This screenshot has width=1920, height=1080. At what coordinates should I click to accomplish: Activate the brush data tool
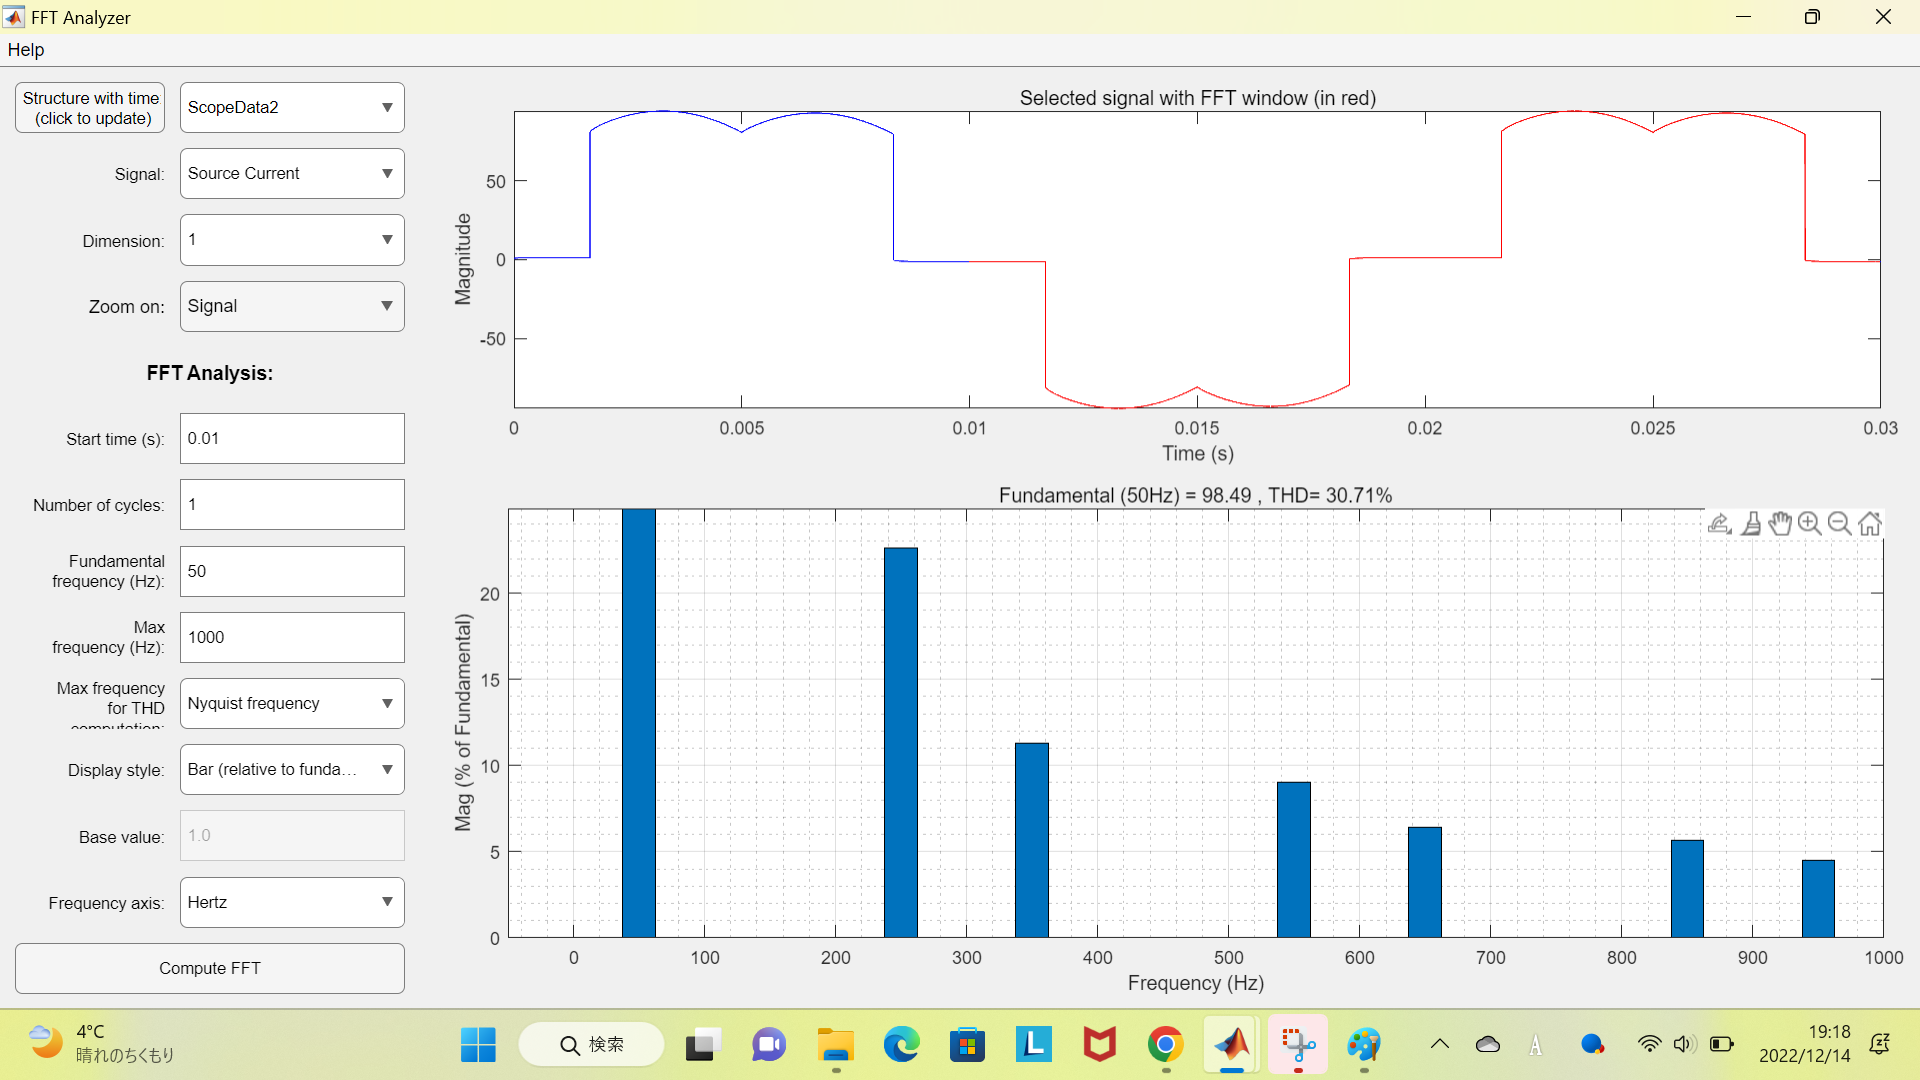point(1751,524)
